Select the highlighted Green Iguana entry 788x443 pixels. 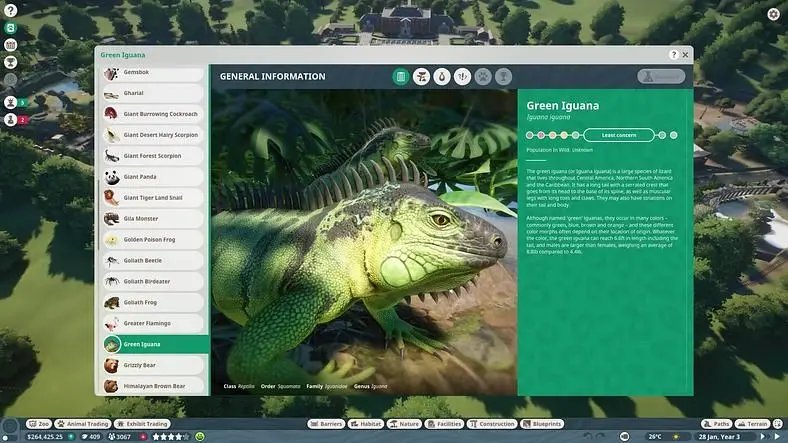(155, 345)
